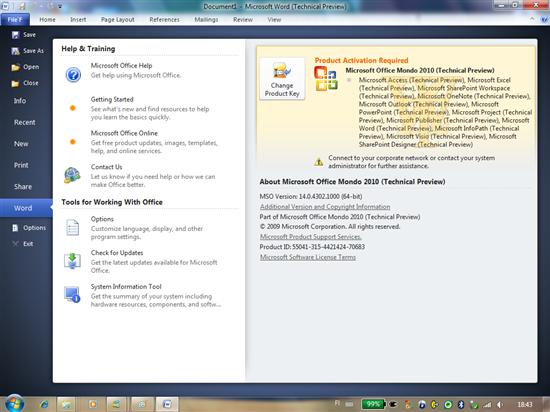Switch to the Insert ribbon tab
This screenshot has width=550, height=412.
78,20
